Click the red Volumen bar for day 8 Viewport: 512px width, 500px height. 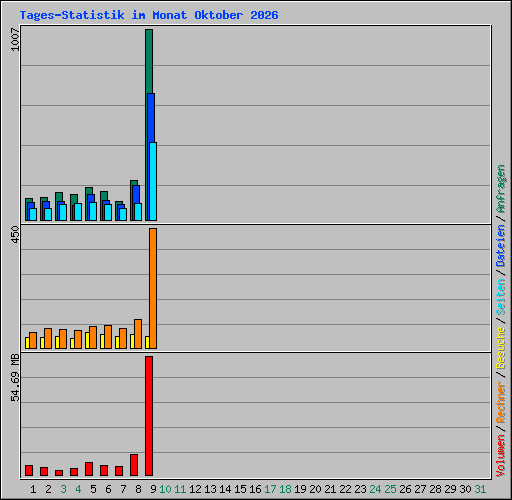coord(134,465)
